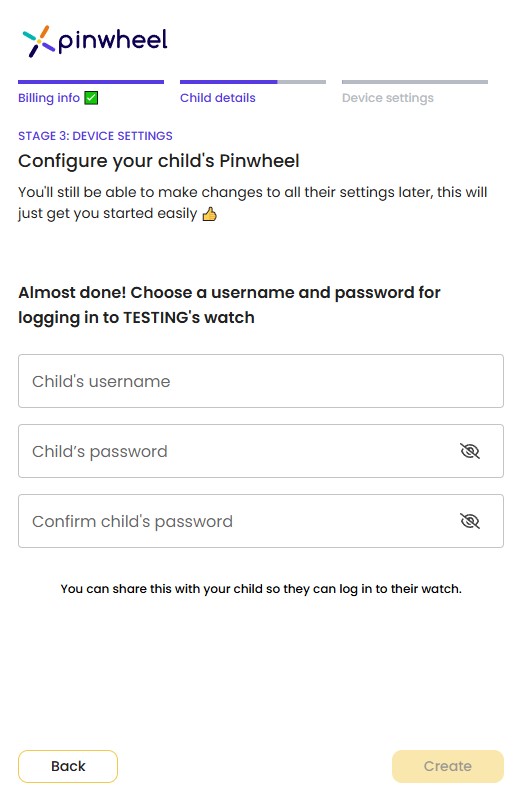This screenshot has height=803, width=529.
Task: Show the child's password with eye icon
Action: [x=470, y=451]
